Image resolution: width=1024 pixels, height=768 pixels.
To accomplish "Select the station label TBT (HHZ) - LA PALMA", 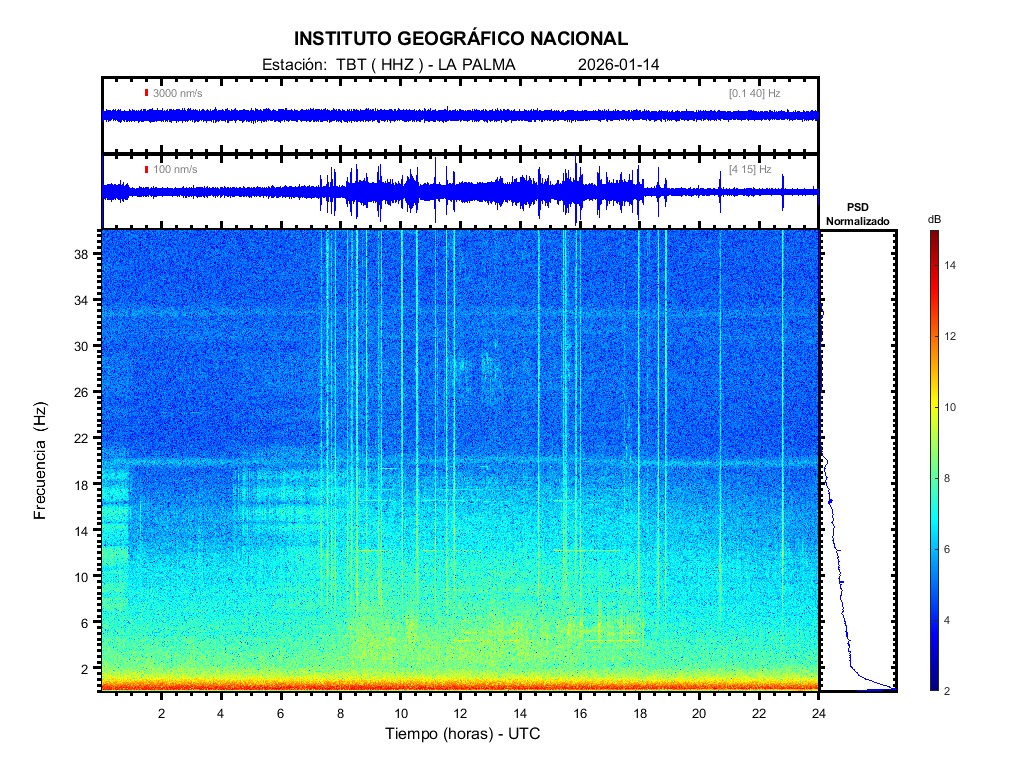I will coord(387,65).
